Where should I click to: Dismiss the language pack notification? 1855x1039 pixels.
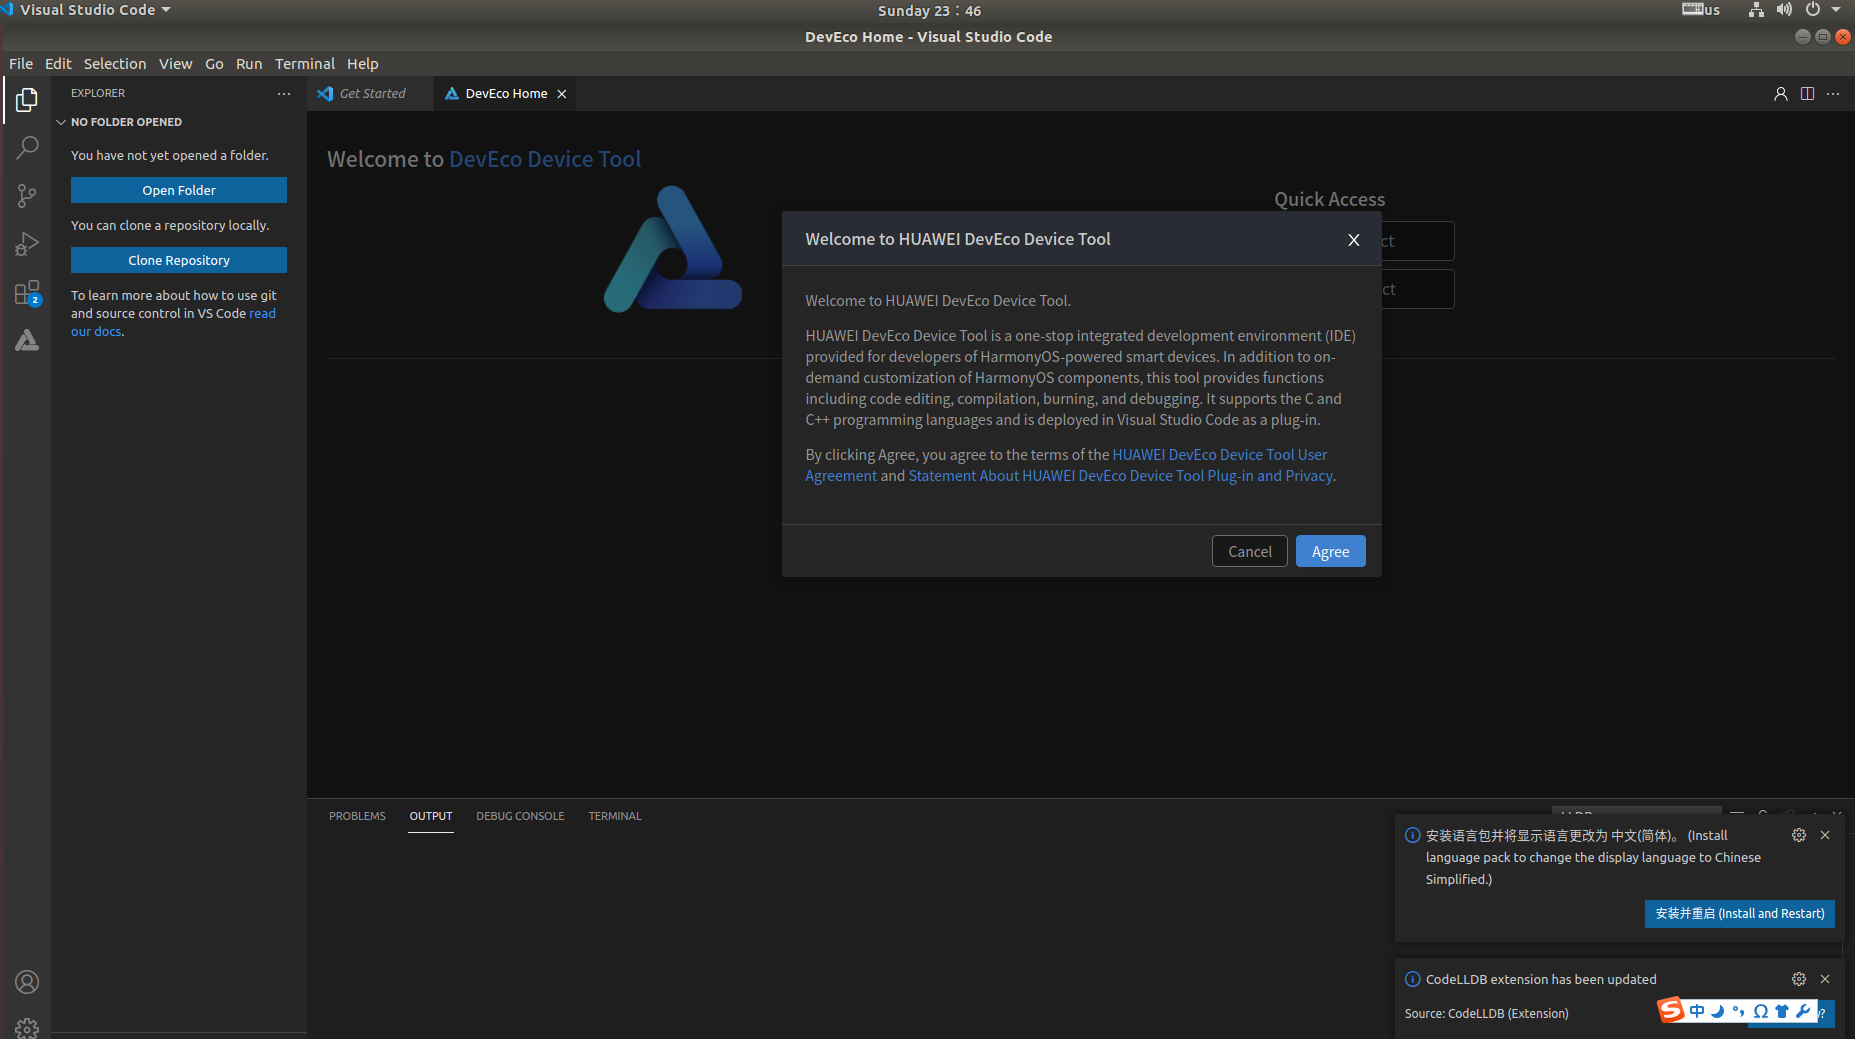tap(1825, 835)
